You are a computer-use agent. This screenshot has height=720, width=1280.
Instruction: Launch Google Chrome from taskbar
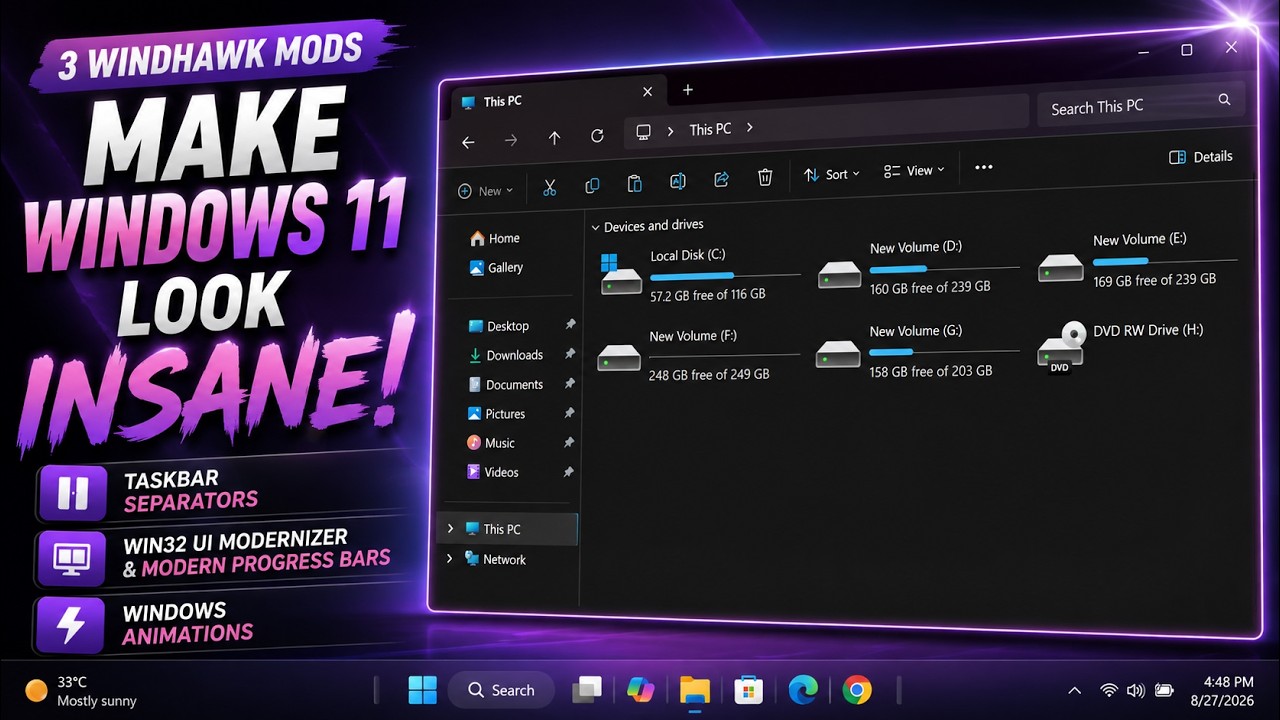click(857, 690)
